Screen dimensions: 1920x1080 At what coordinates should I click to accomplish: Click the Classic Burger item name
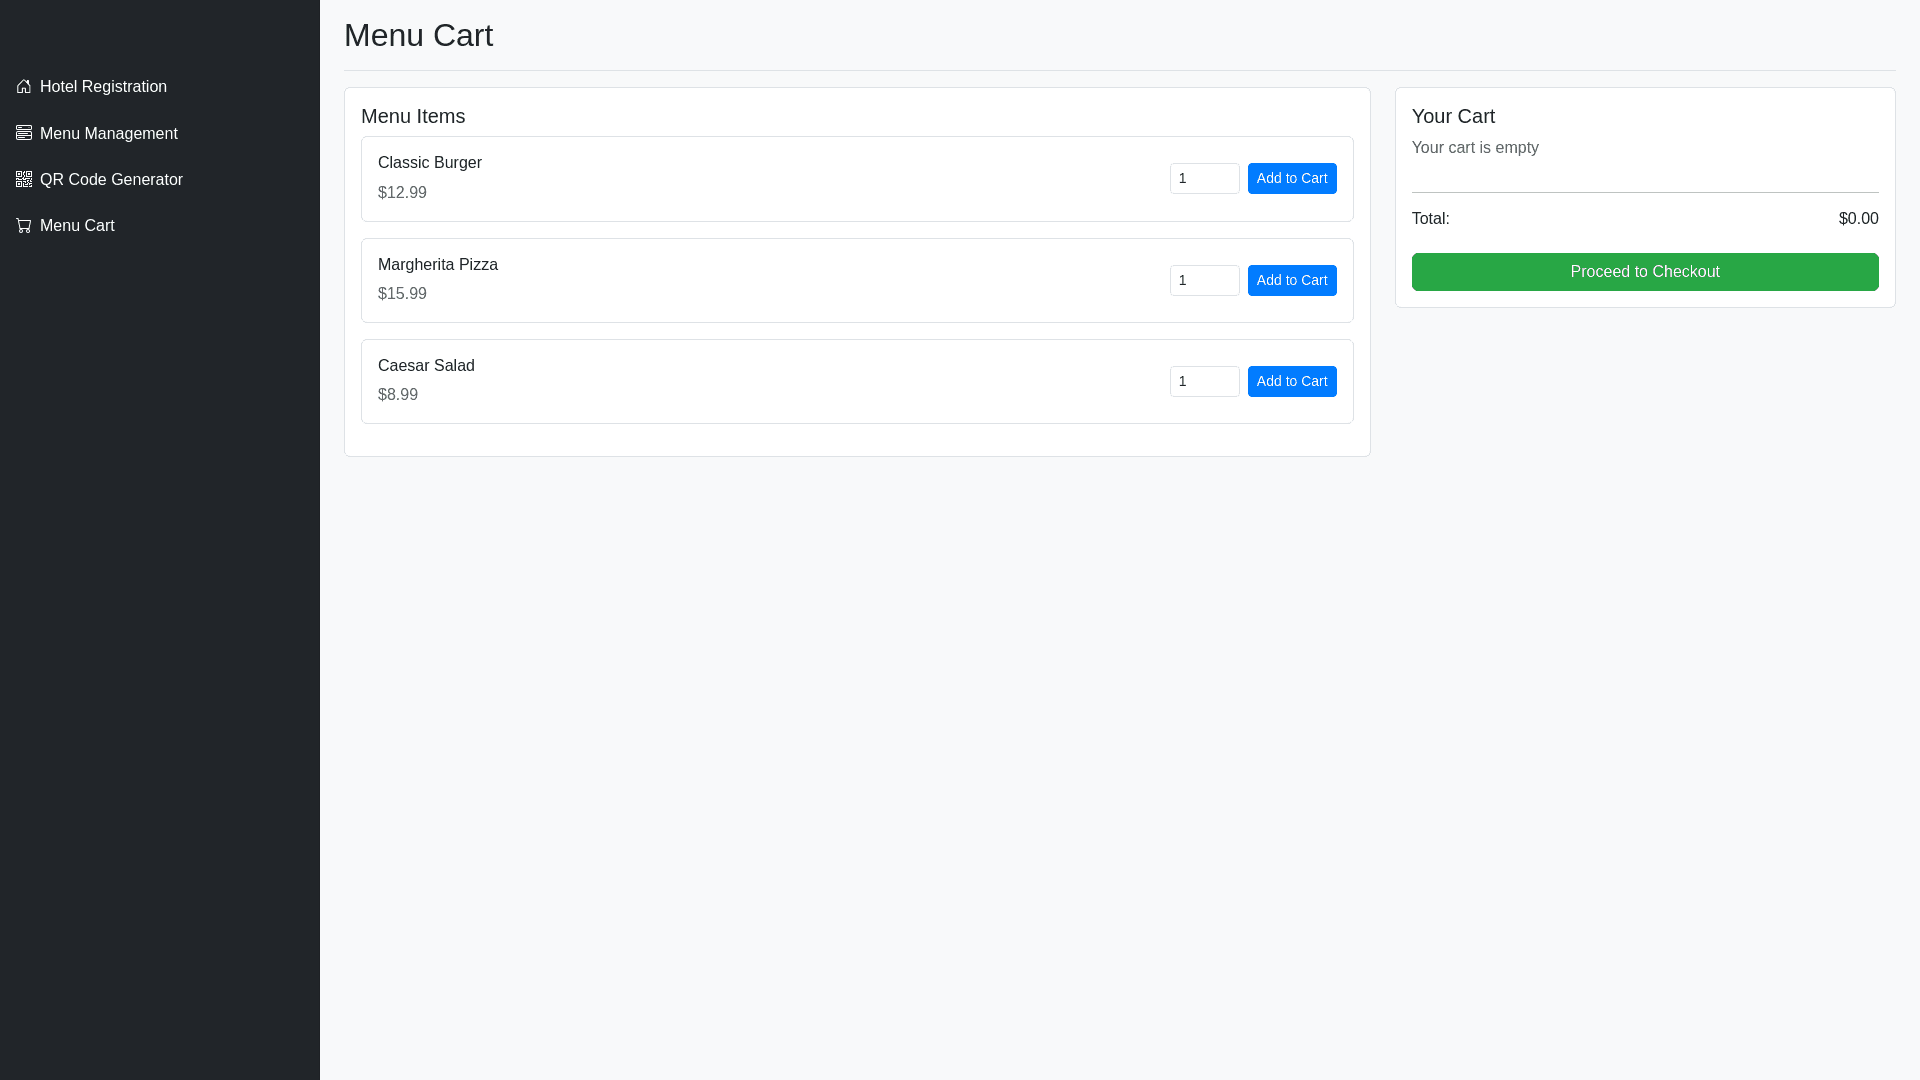[x=429, y=163]
